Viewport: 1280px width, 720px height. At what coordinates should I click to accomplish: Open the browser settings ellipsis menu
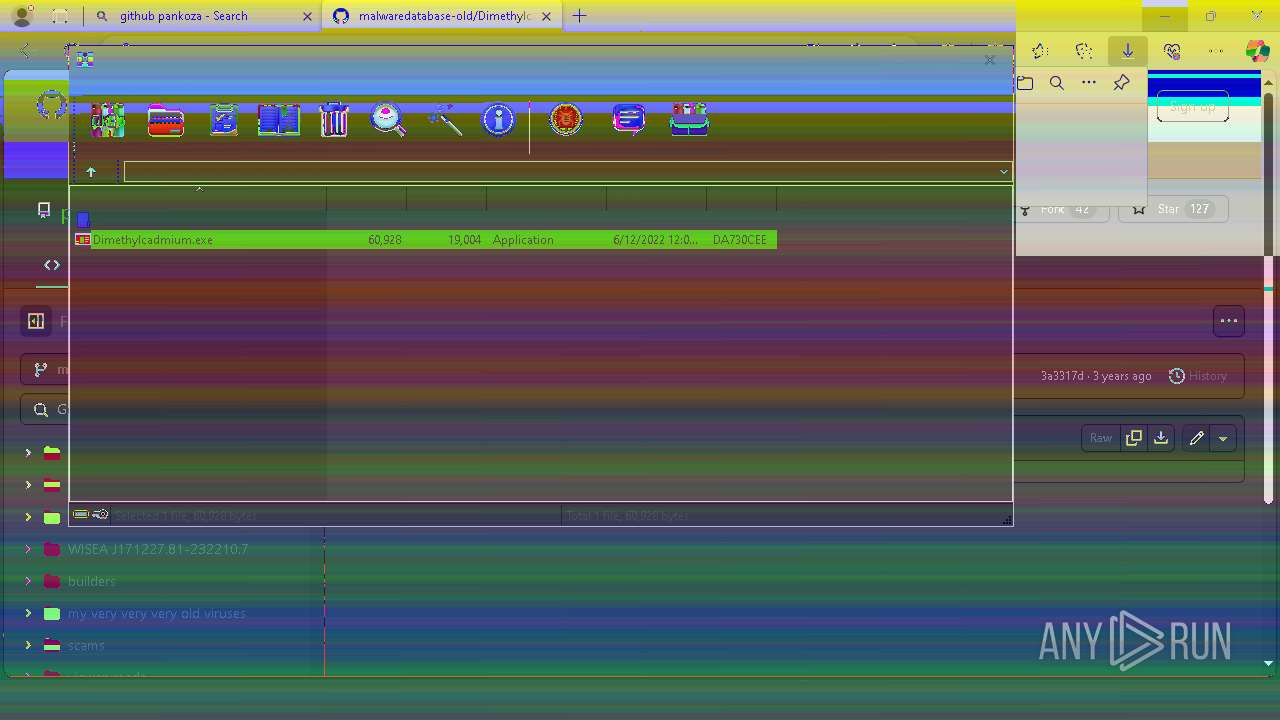pos(1216,51)
